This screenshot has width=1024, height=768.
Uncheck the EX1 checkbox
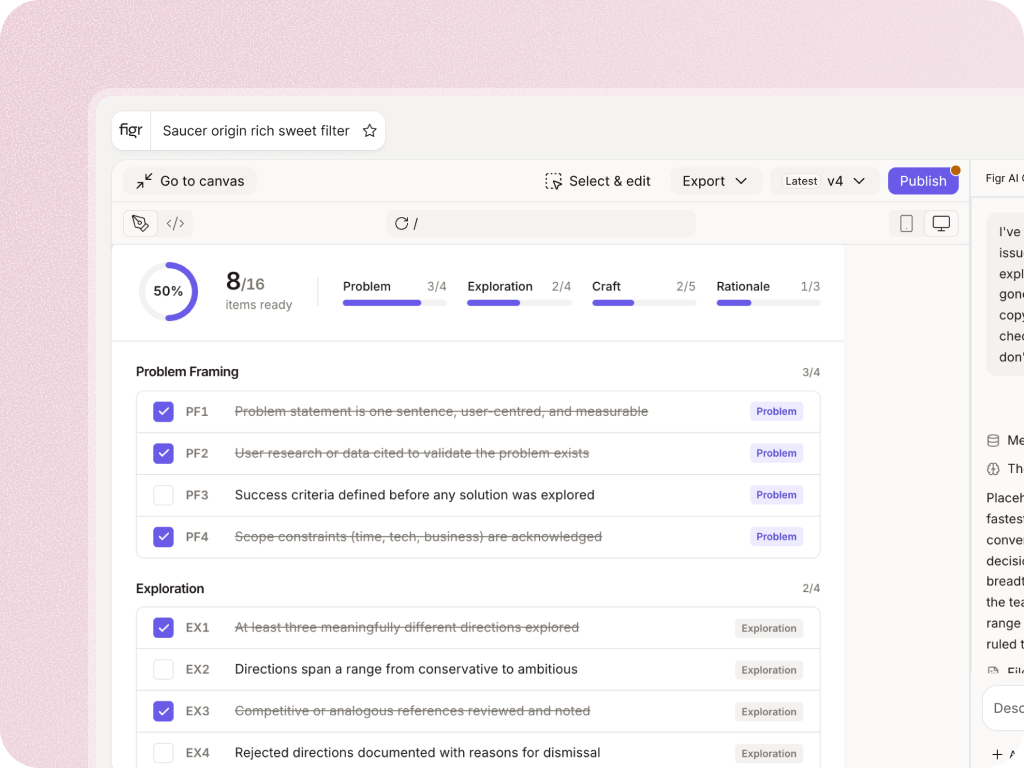(x=163, y=628)
